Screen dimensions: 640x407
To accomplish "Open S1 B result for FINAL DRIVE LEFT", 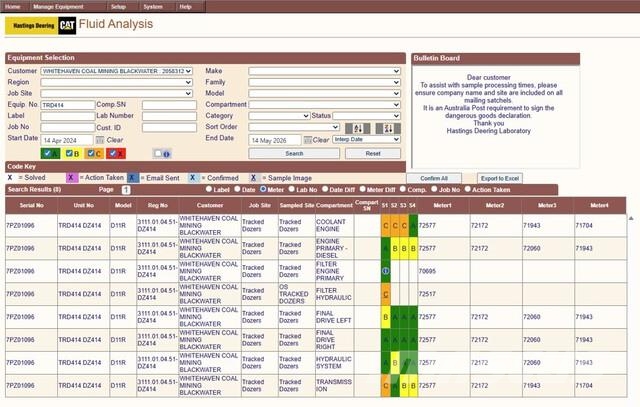I will click(x=386, y=317).
